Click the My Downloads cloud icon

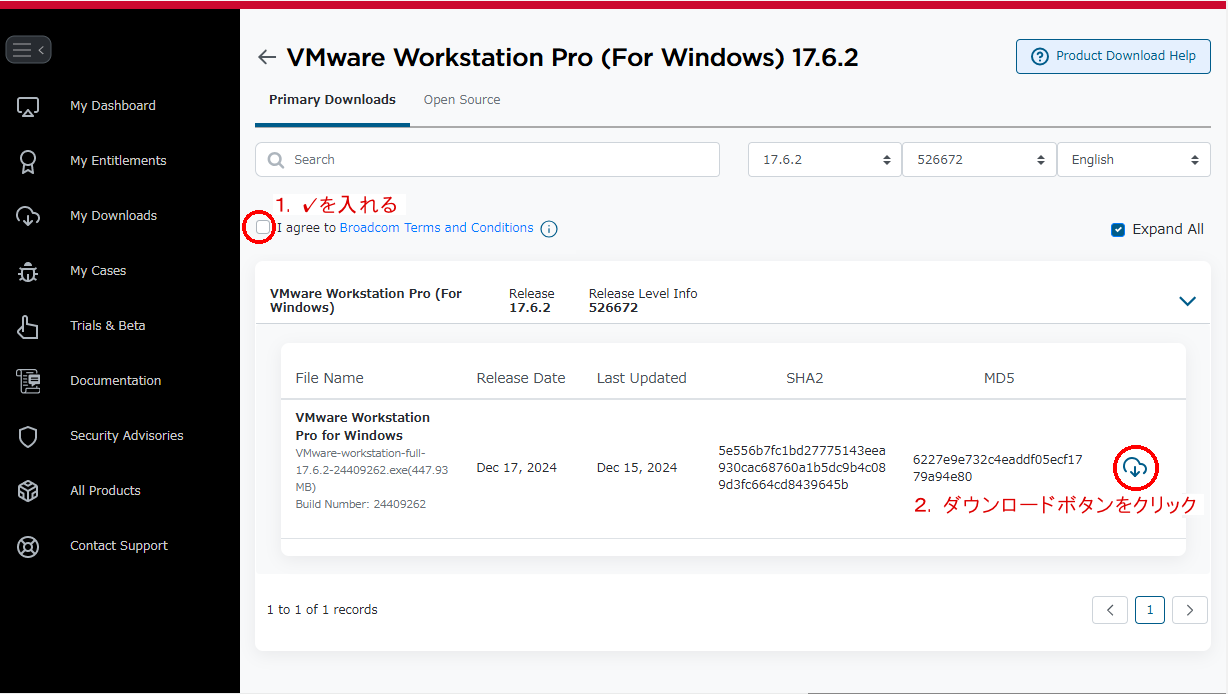[28, 216]
